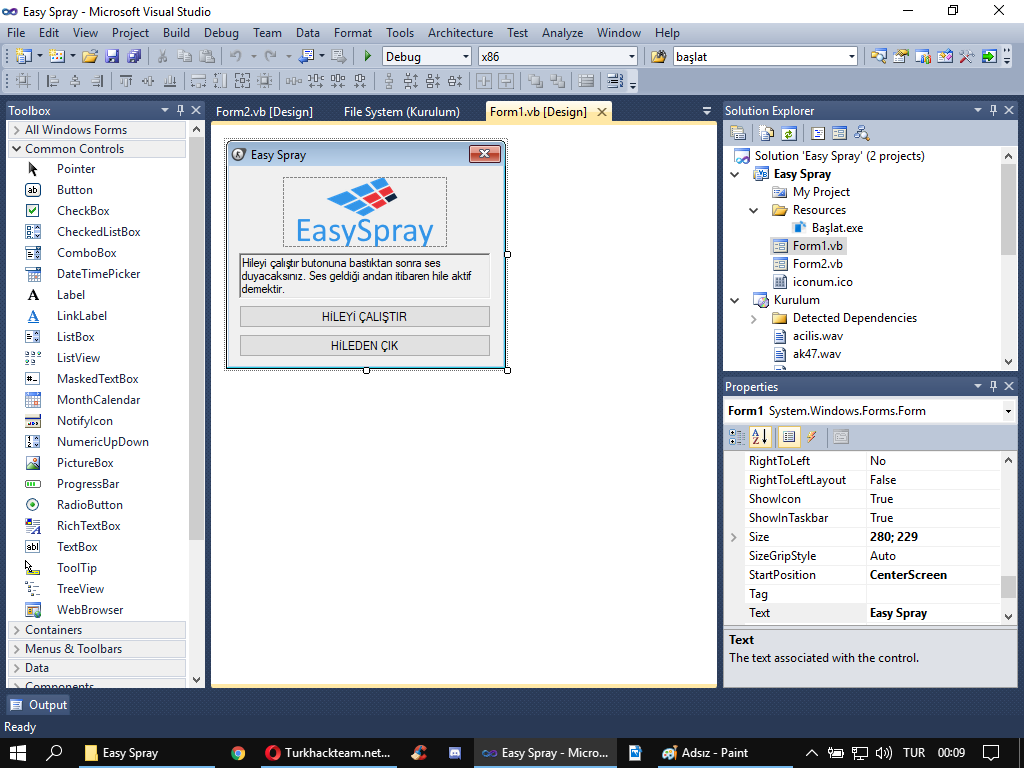The width and height of the screenshot is (1024, 768).
Task: Click the Save floppy disk icon
Action: coord(112,57)
